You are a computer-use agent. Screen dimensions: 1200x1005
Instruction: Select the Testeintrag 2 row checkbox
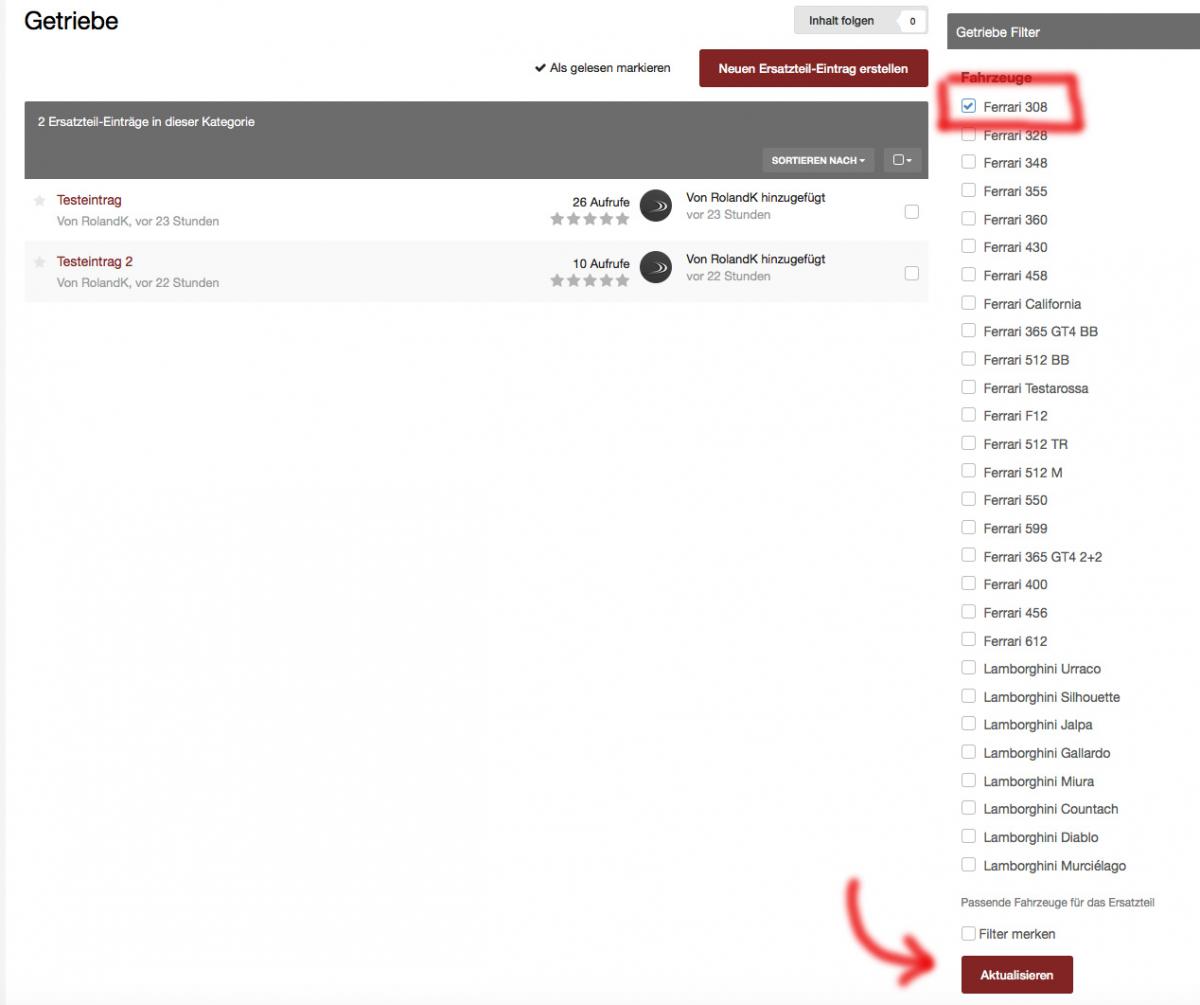911,273
